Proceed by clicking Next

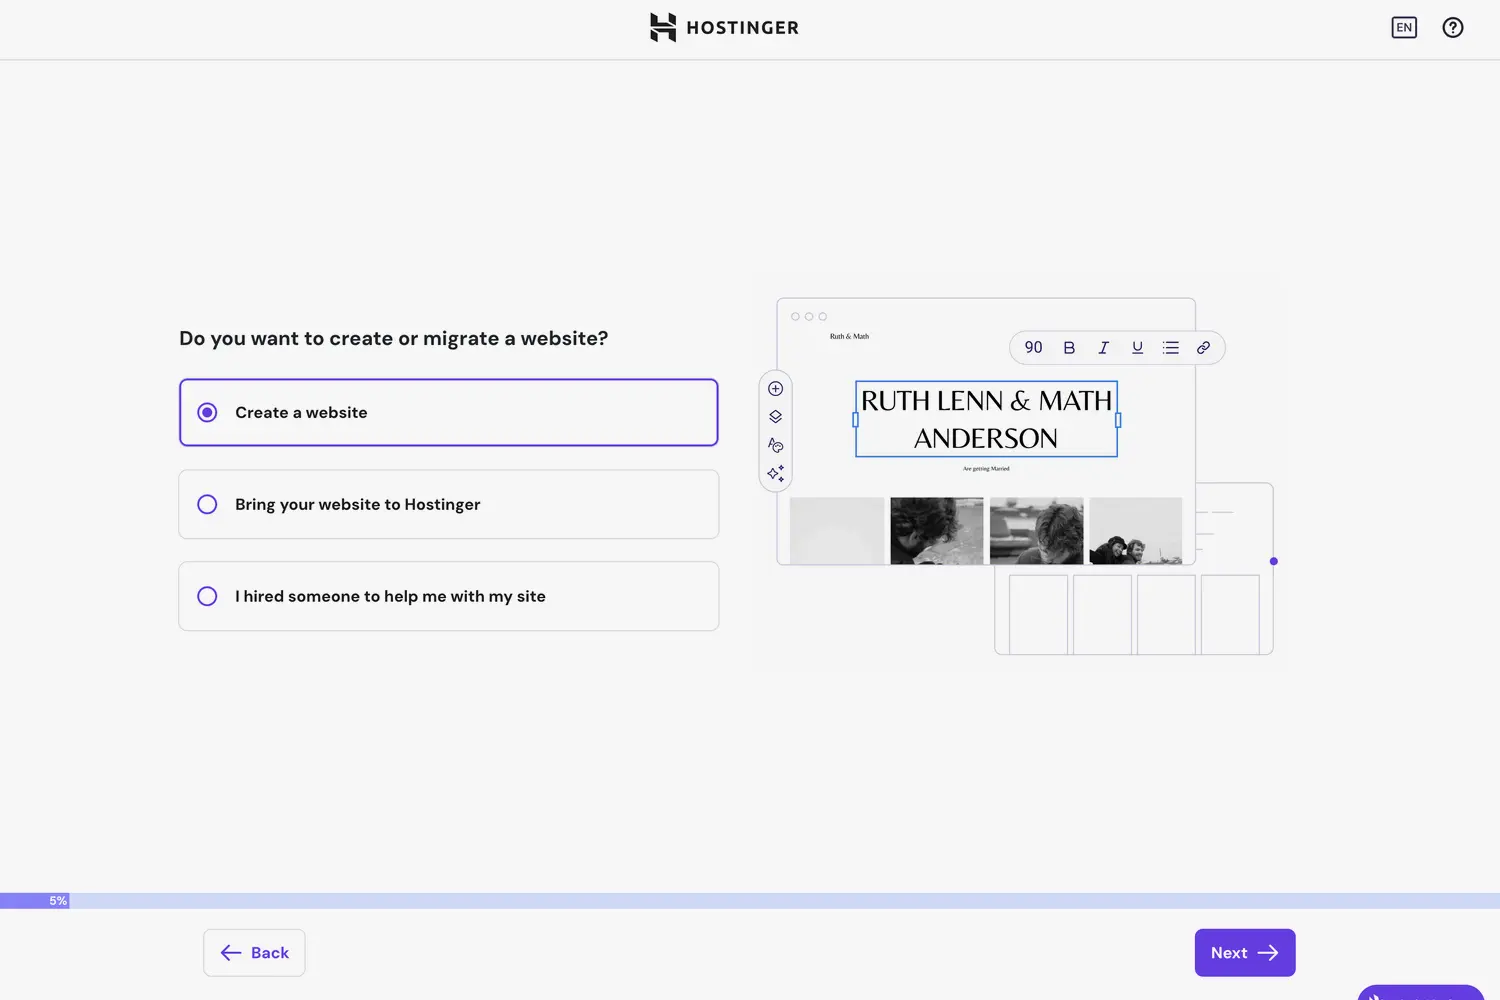click(1244, 952)
